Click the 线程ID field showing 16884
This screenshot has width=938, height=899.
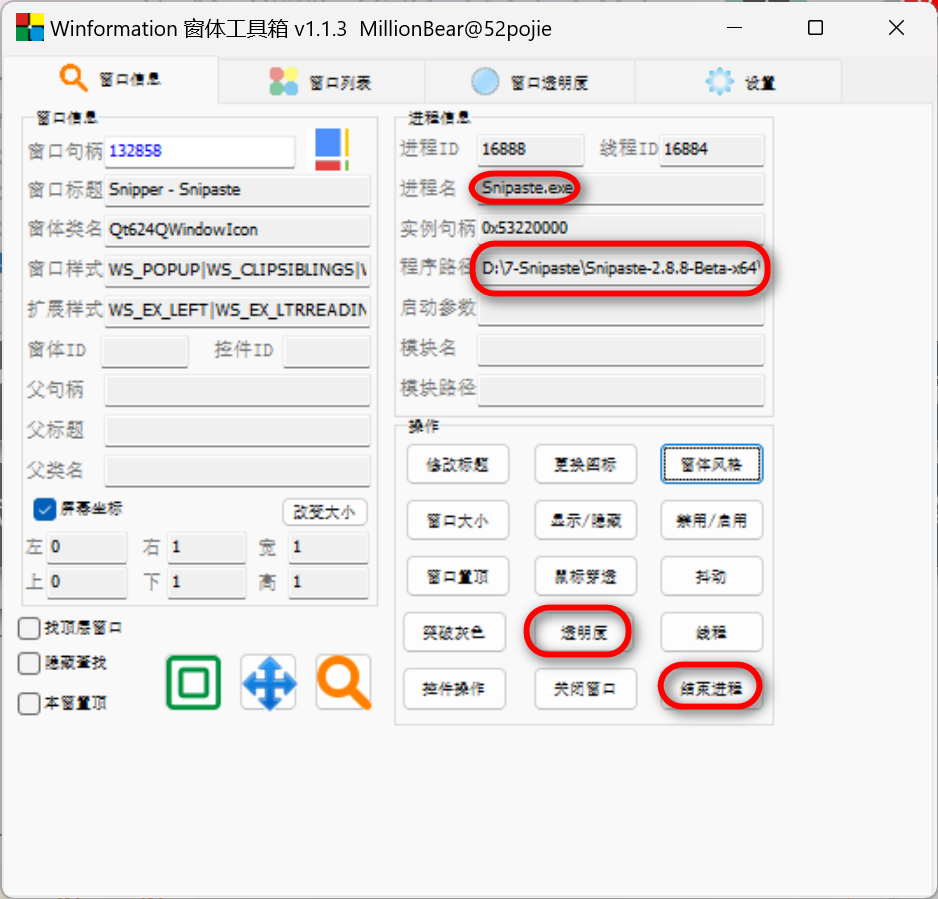point(712,150)
